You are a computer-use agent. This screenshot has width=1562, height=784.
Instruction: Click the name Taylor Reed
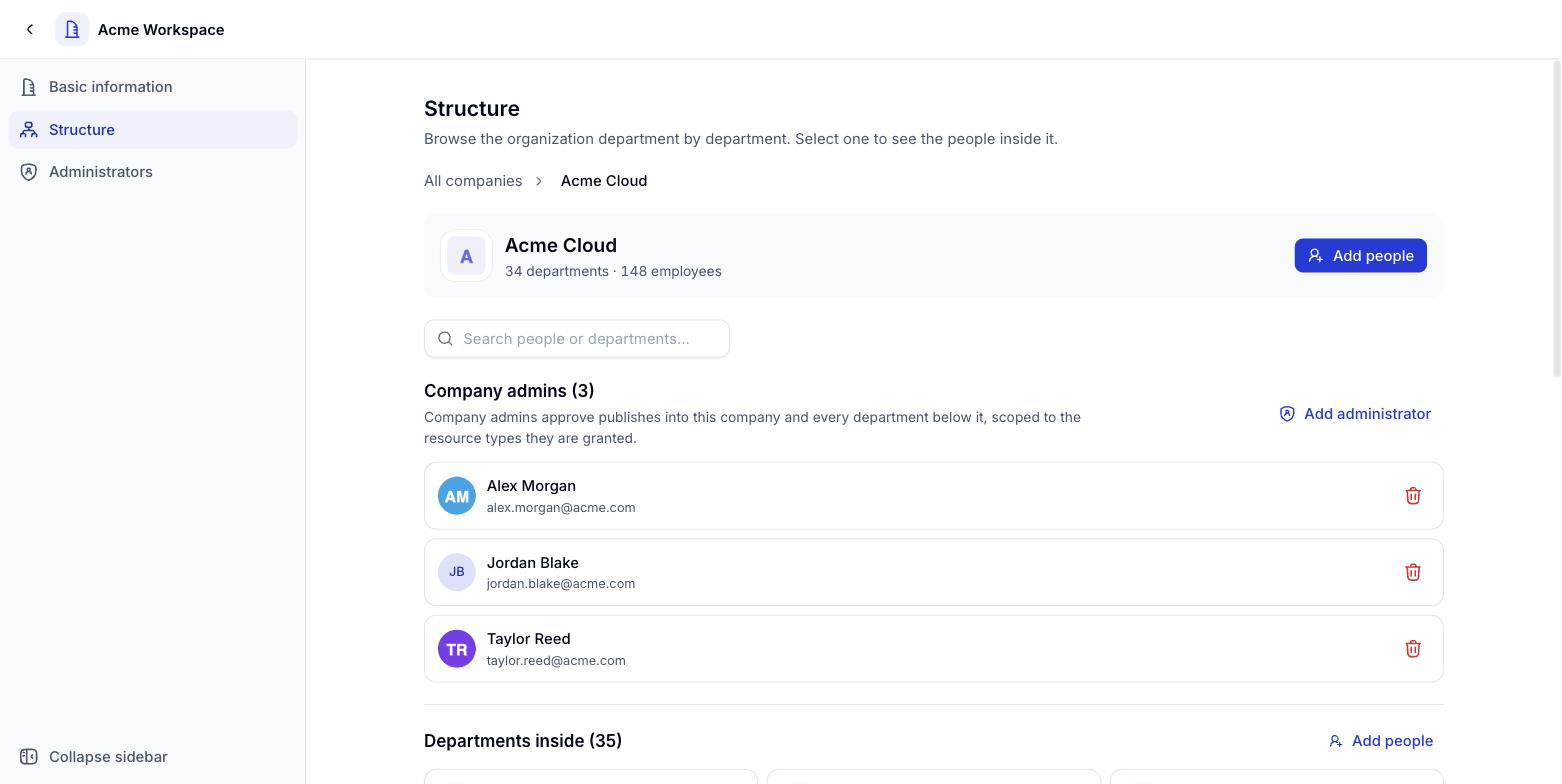click(x=528, y=639)
